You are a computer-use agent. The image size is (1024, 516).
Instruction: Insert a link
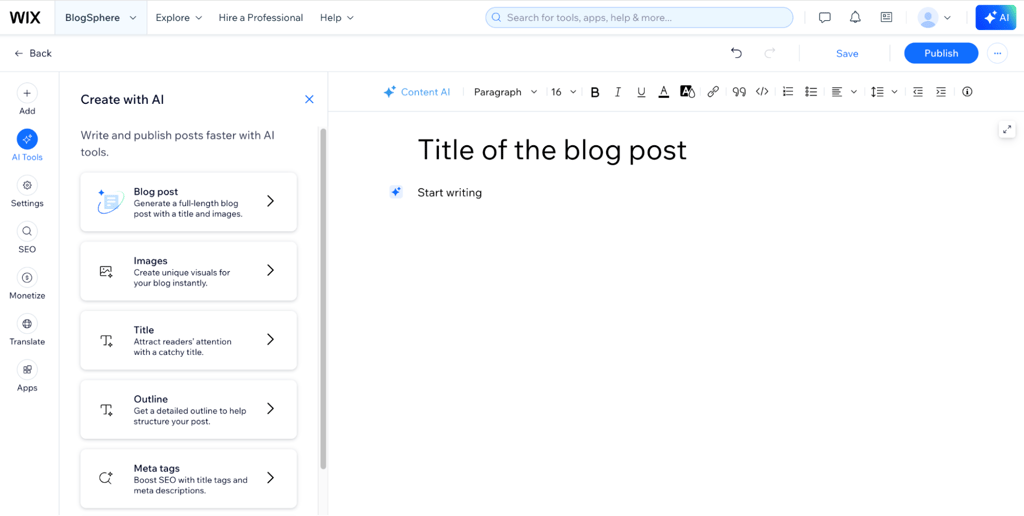(x=713, y=92)
